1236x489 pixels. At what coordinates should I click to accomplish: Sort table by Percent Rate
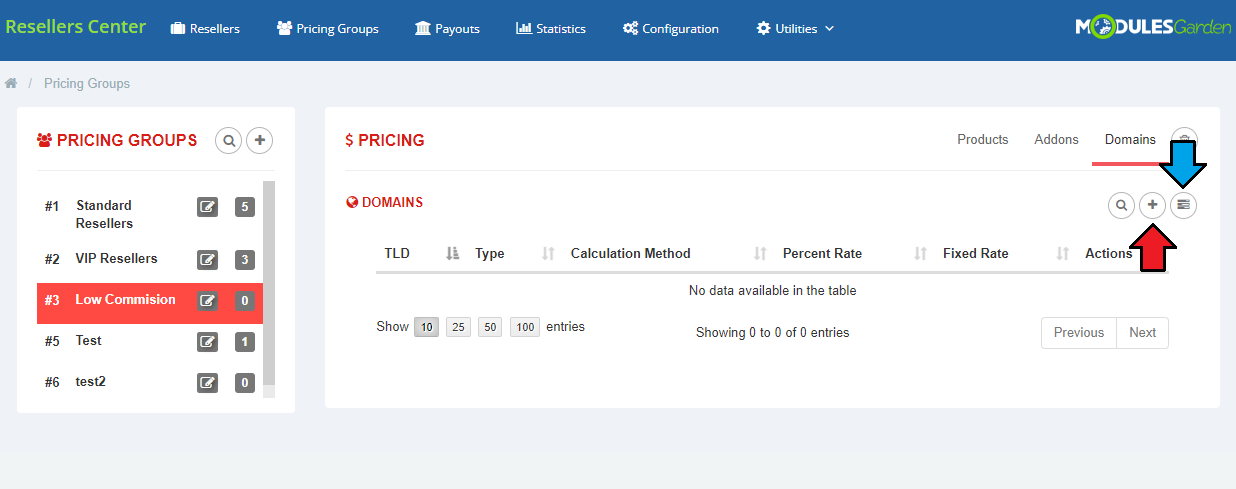pos(855,253)
